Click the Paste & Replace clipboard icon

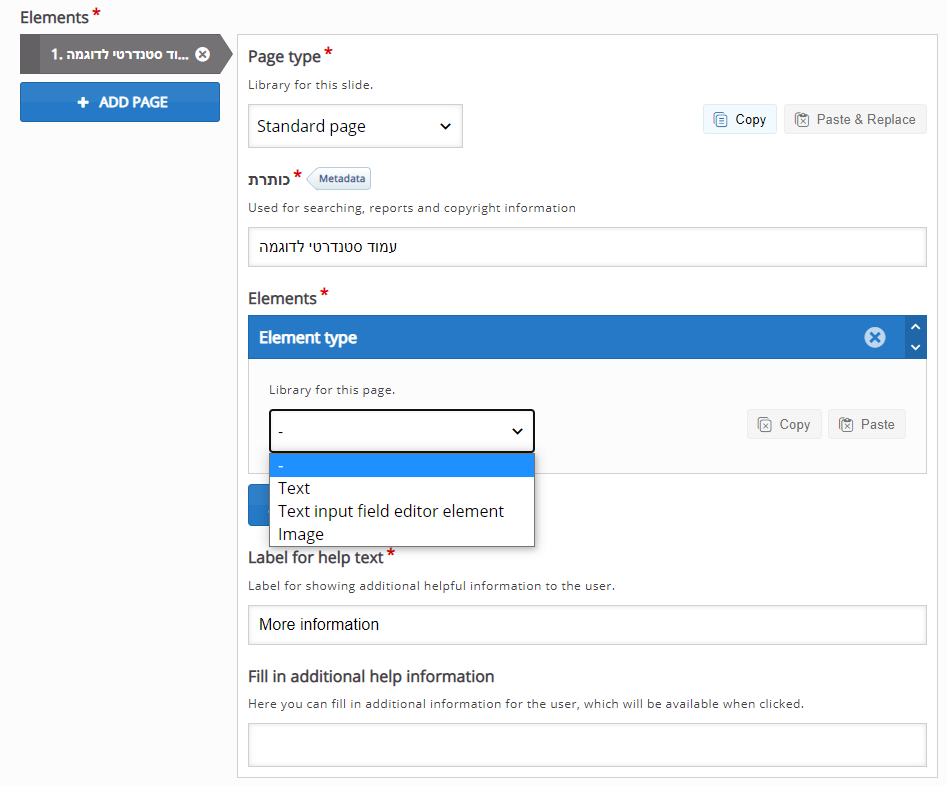pyautogui.click(x=802, y=118)
